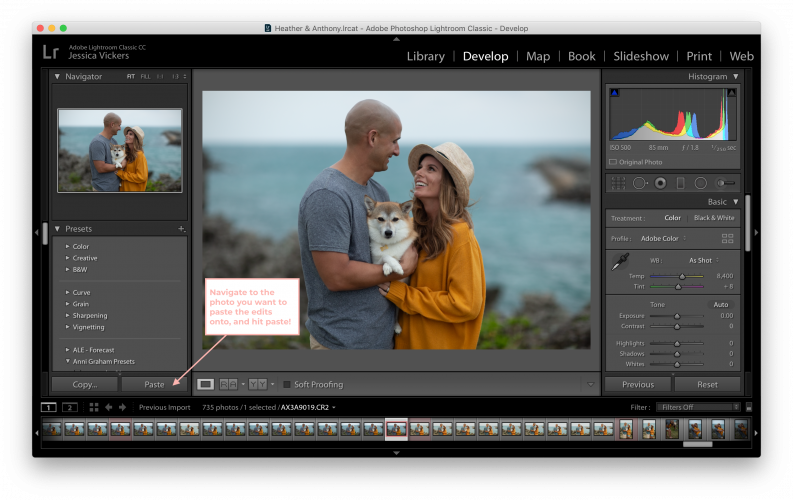Select the Adjustment Brush tool
The height and width of the screenshot is (500, 793).
pos(725,183)
